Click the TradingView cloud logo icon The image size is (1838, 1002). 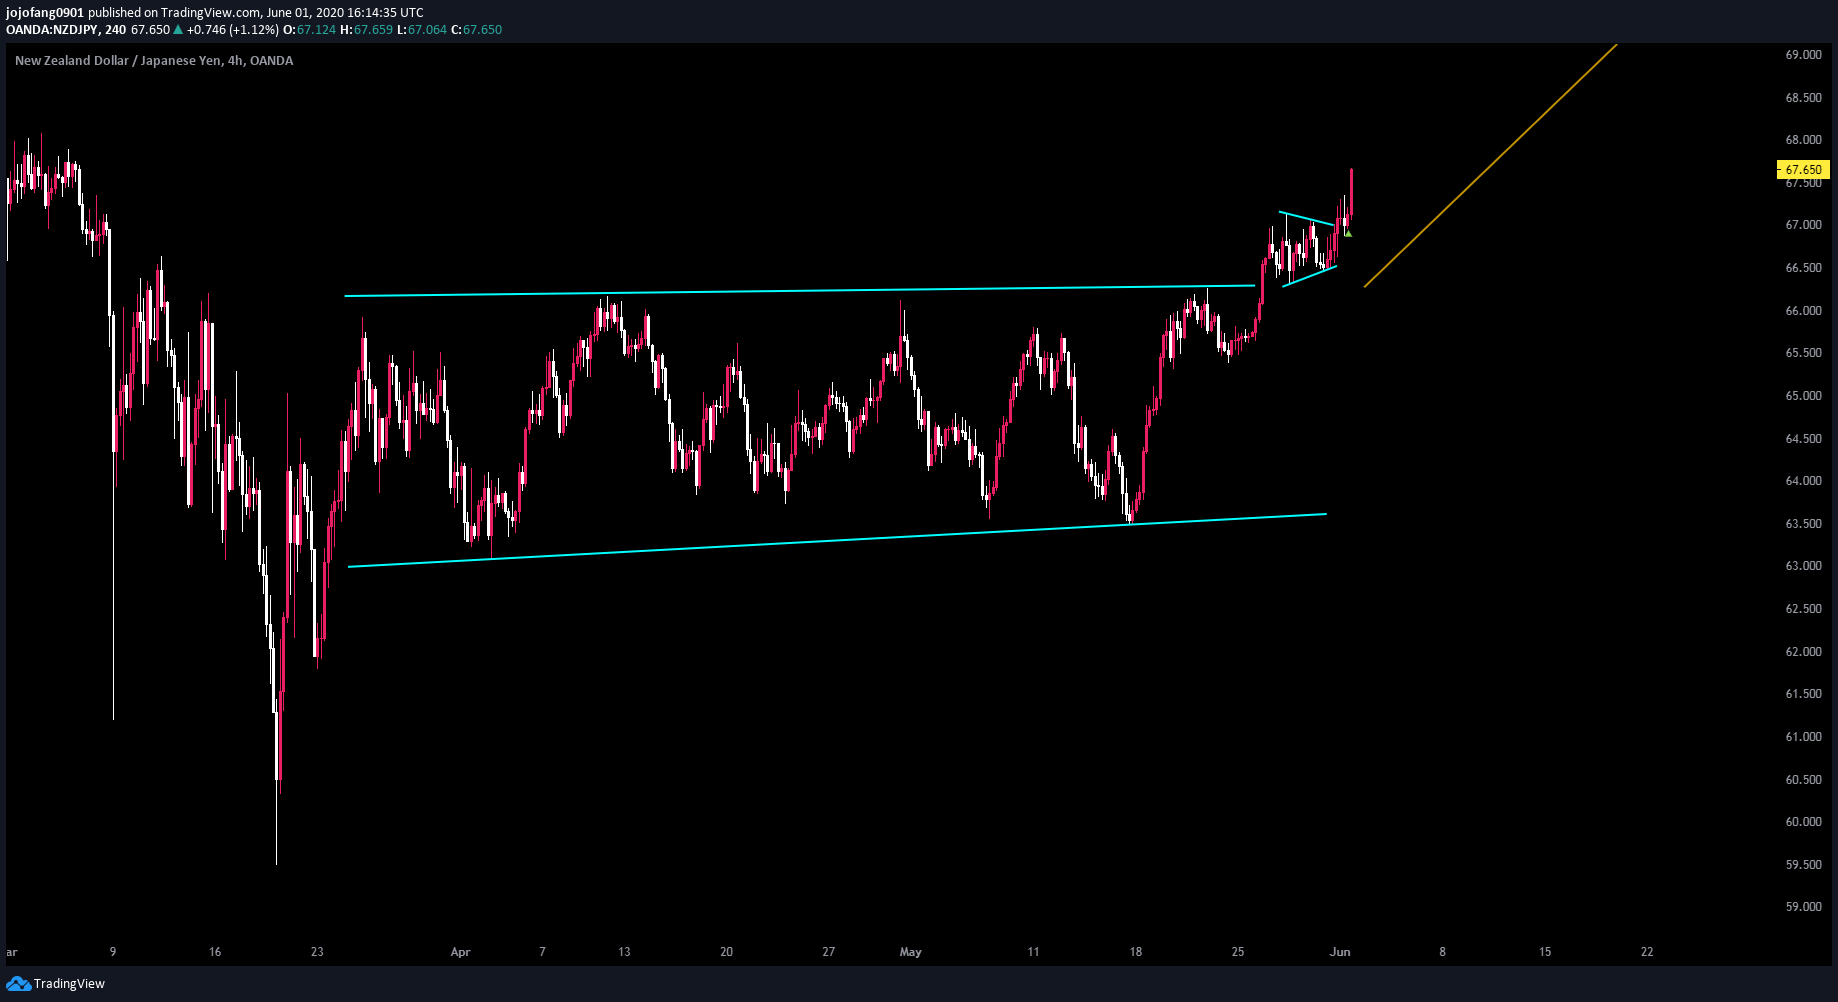coord(18,984)
